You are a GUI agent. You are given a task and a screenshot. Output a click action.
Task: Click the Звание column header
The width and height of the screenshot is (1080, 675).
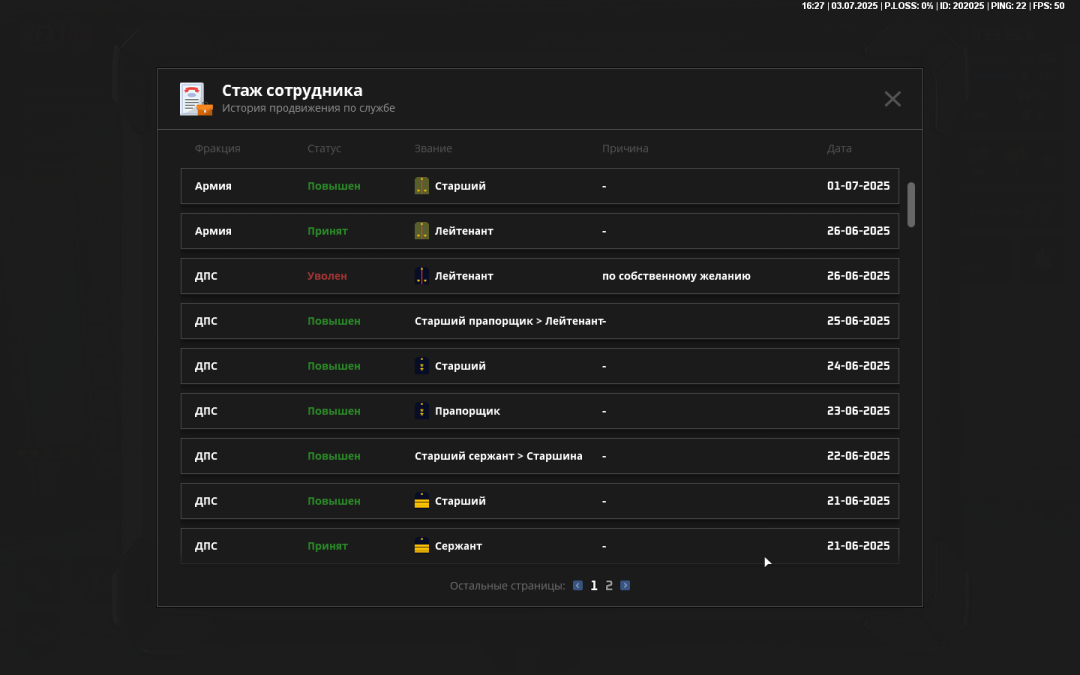coord(433,148)
